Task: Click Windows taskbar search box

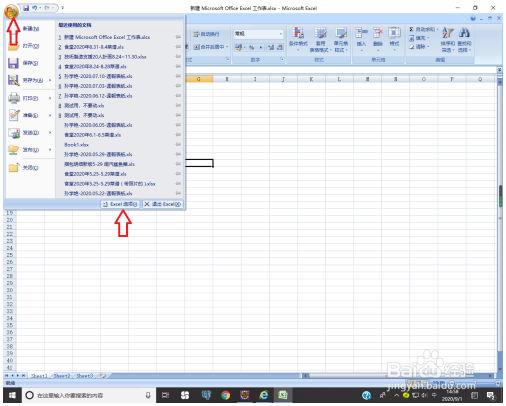Action: point(89,395)
